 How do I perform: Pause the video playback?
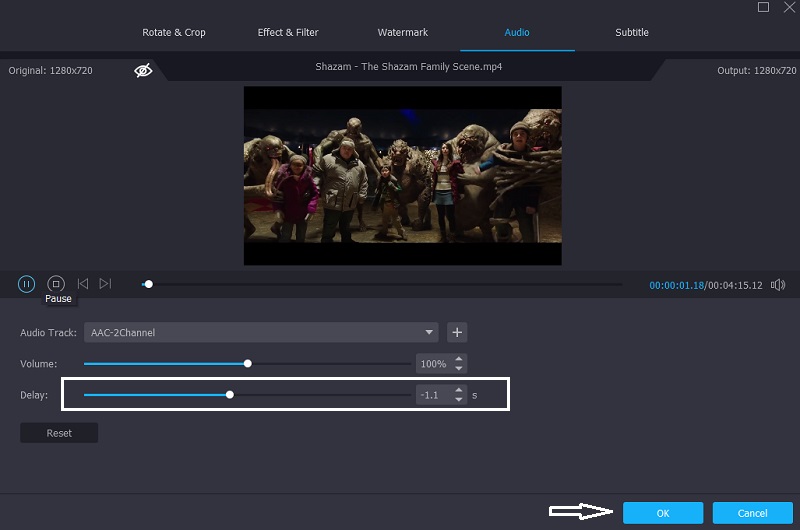[x=27, y=284]
